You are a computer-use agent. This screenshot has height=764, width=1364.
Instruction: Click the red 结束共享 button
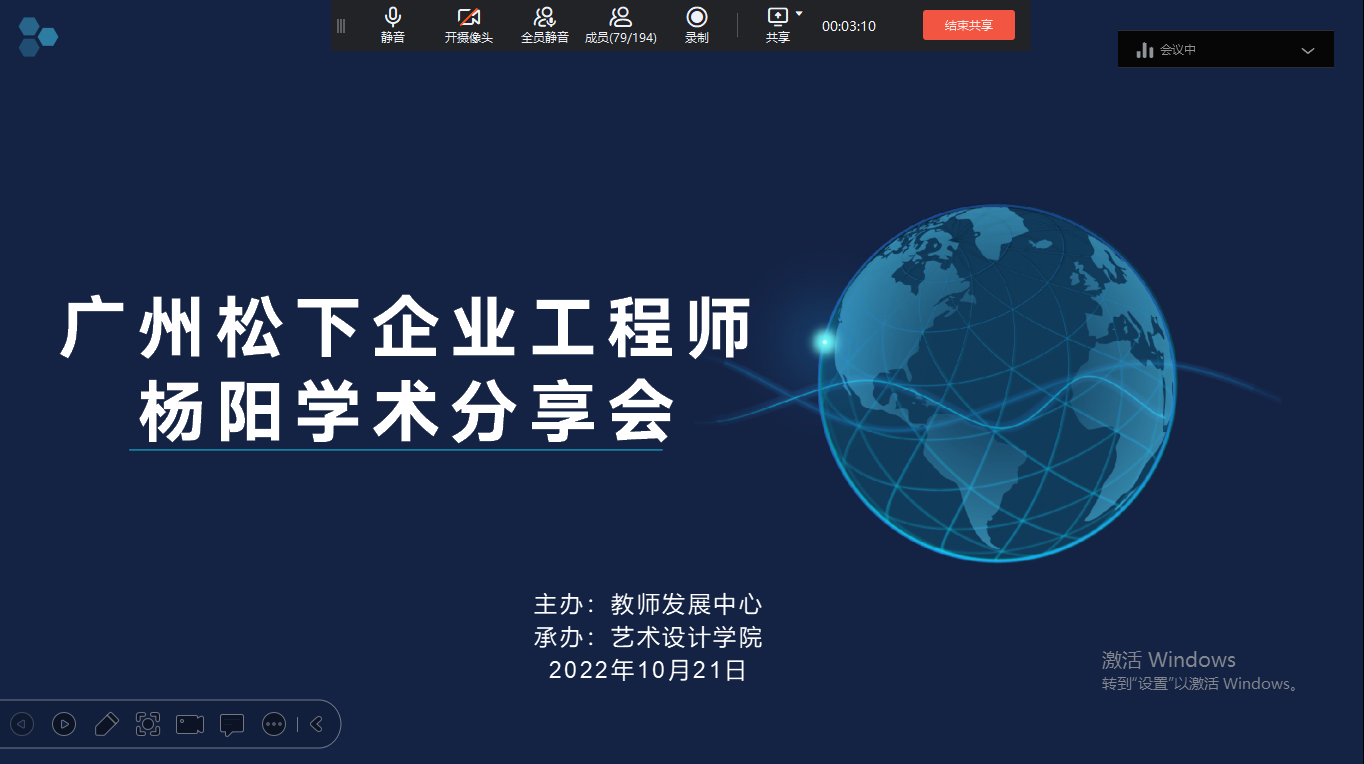[x=968, y=26]
